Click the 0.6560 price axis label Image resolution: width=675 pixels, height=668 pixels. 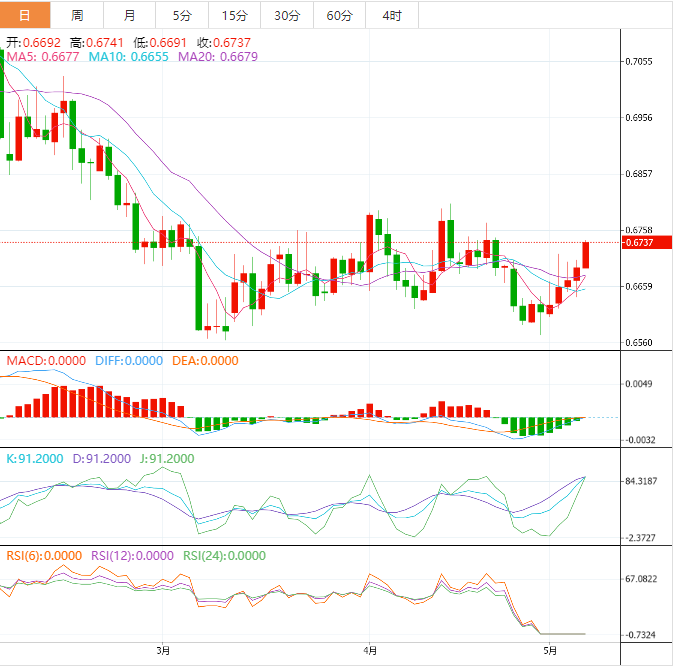(639, 343)
